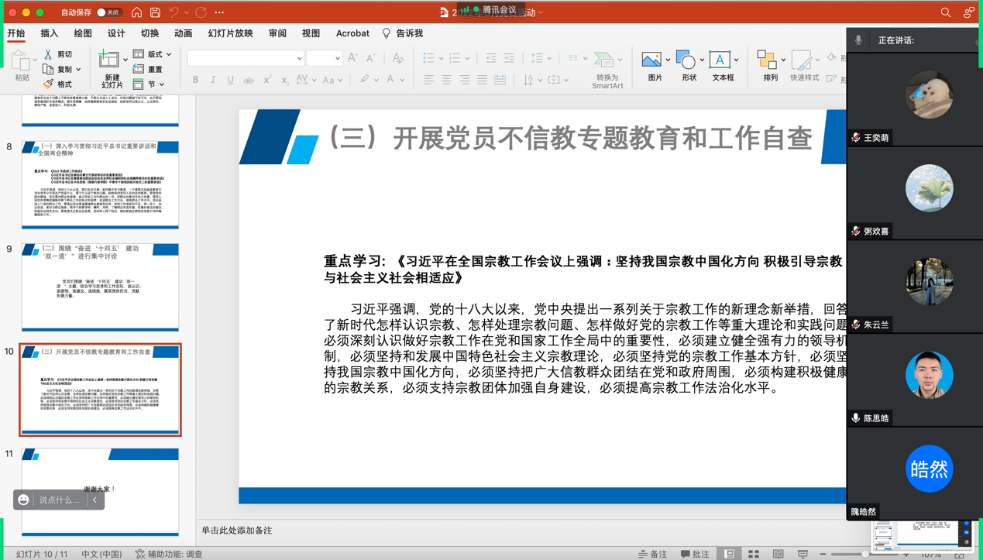Click the 文本框 (Text Box) button

[x=723, y=66]
